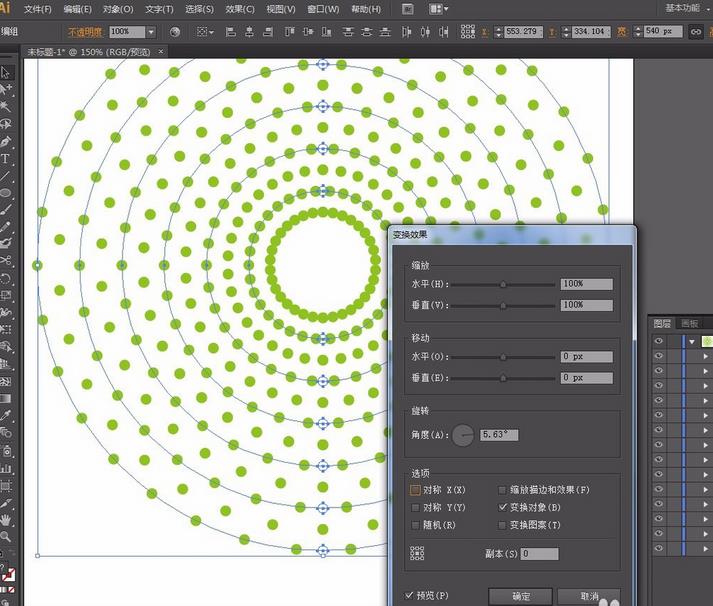Screen dimensions: 713x606
Task: Open the opacity 100% dropdown arrow
Action: [x=151, y=32]
